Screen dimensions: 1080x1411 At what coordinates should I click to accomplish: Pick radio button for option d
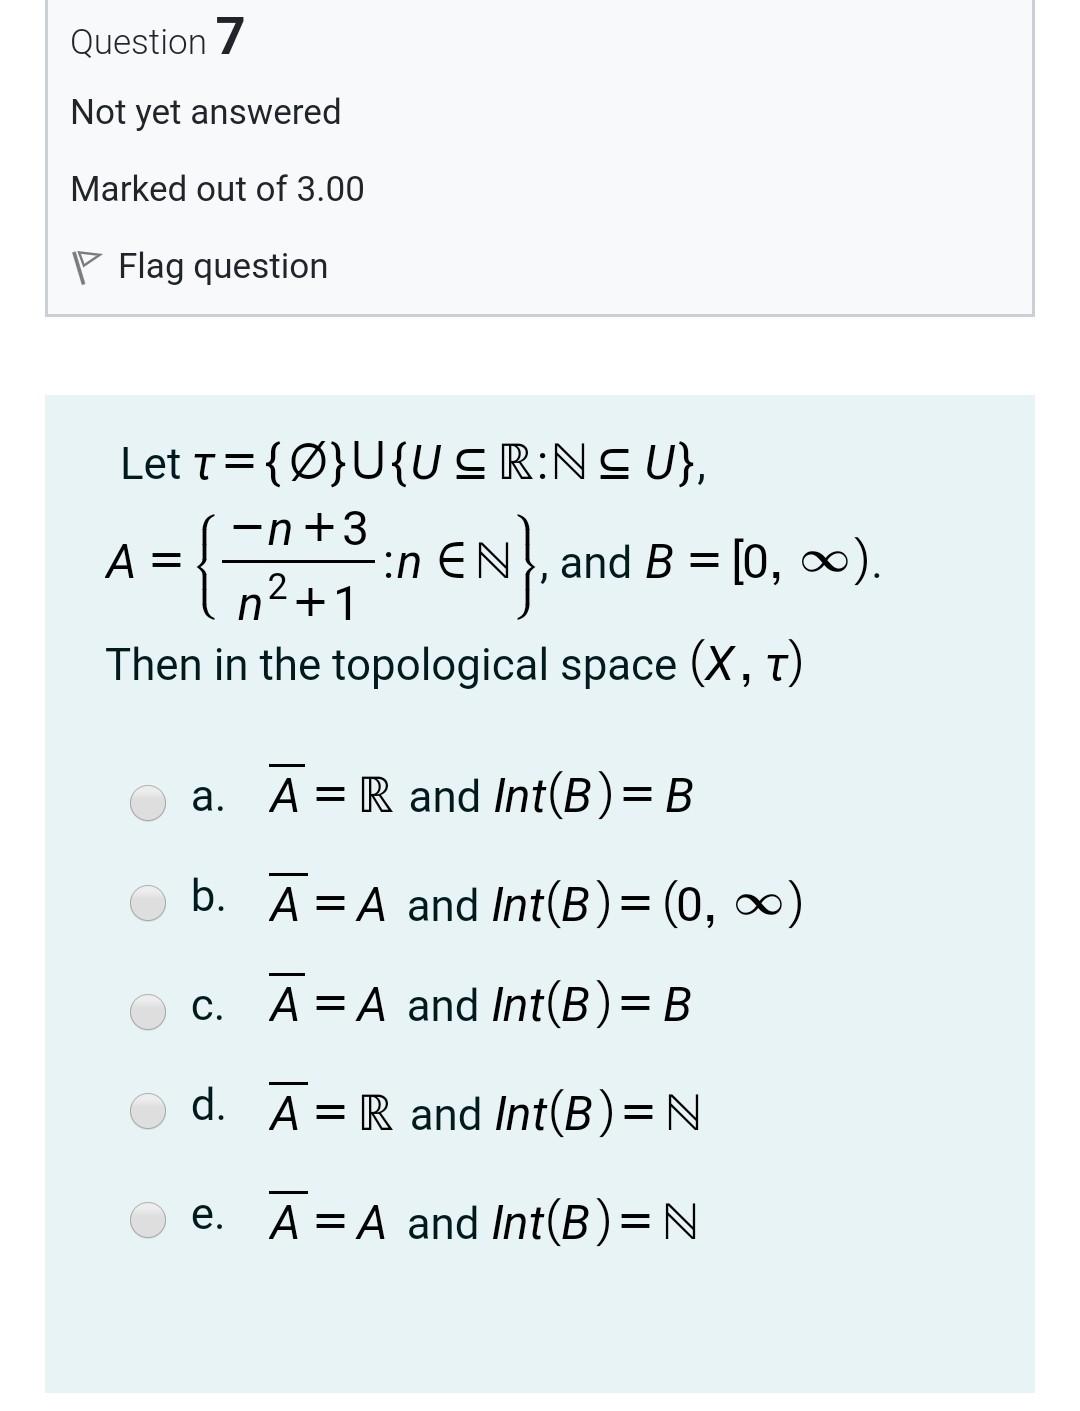click(x=149, y=1112)
